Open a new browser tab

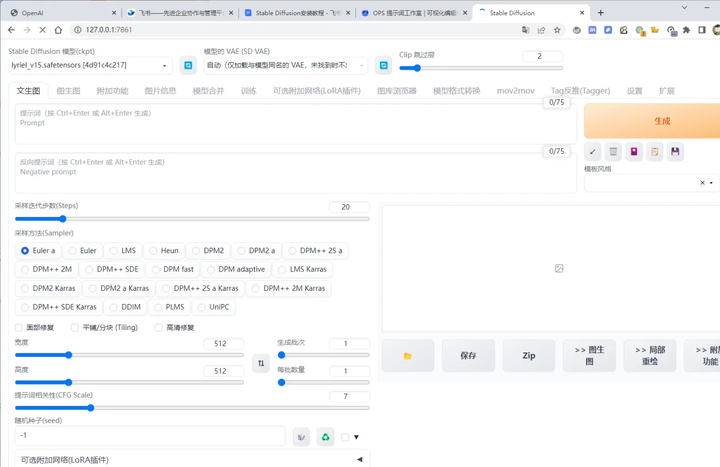coord(601,13)
